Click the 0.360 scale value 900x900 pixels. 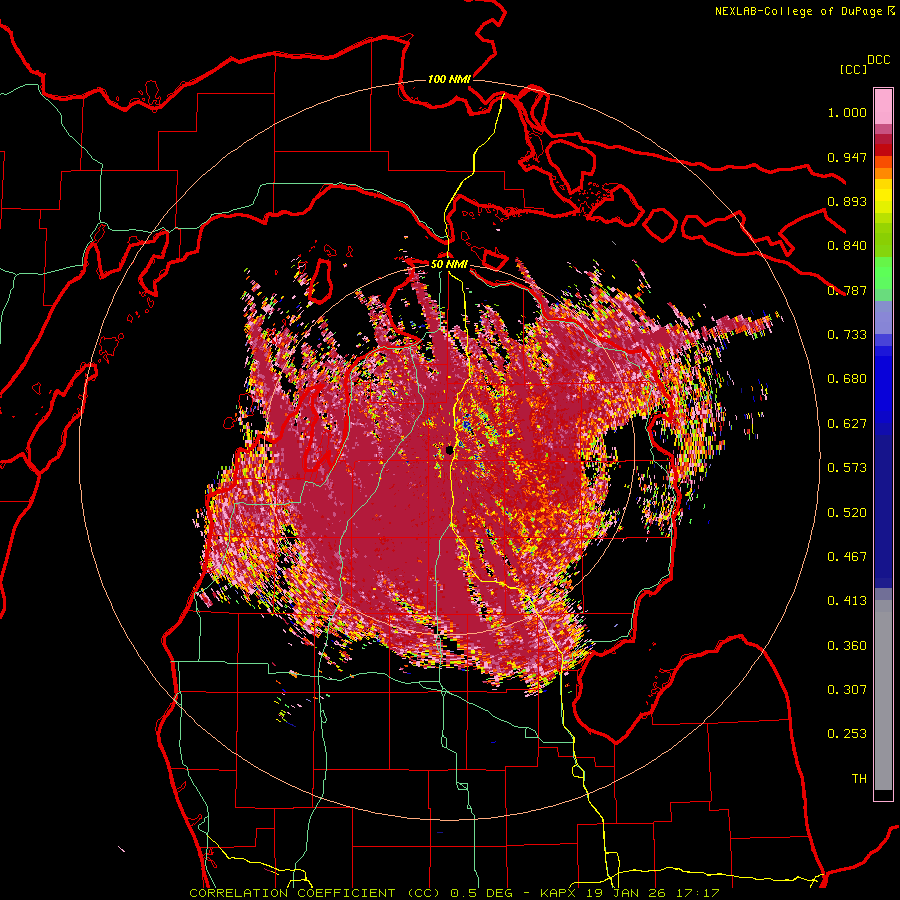click(x=847, y=646)
